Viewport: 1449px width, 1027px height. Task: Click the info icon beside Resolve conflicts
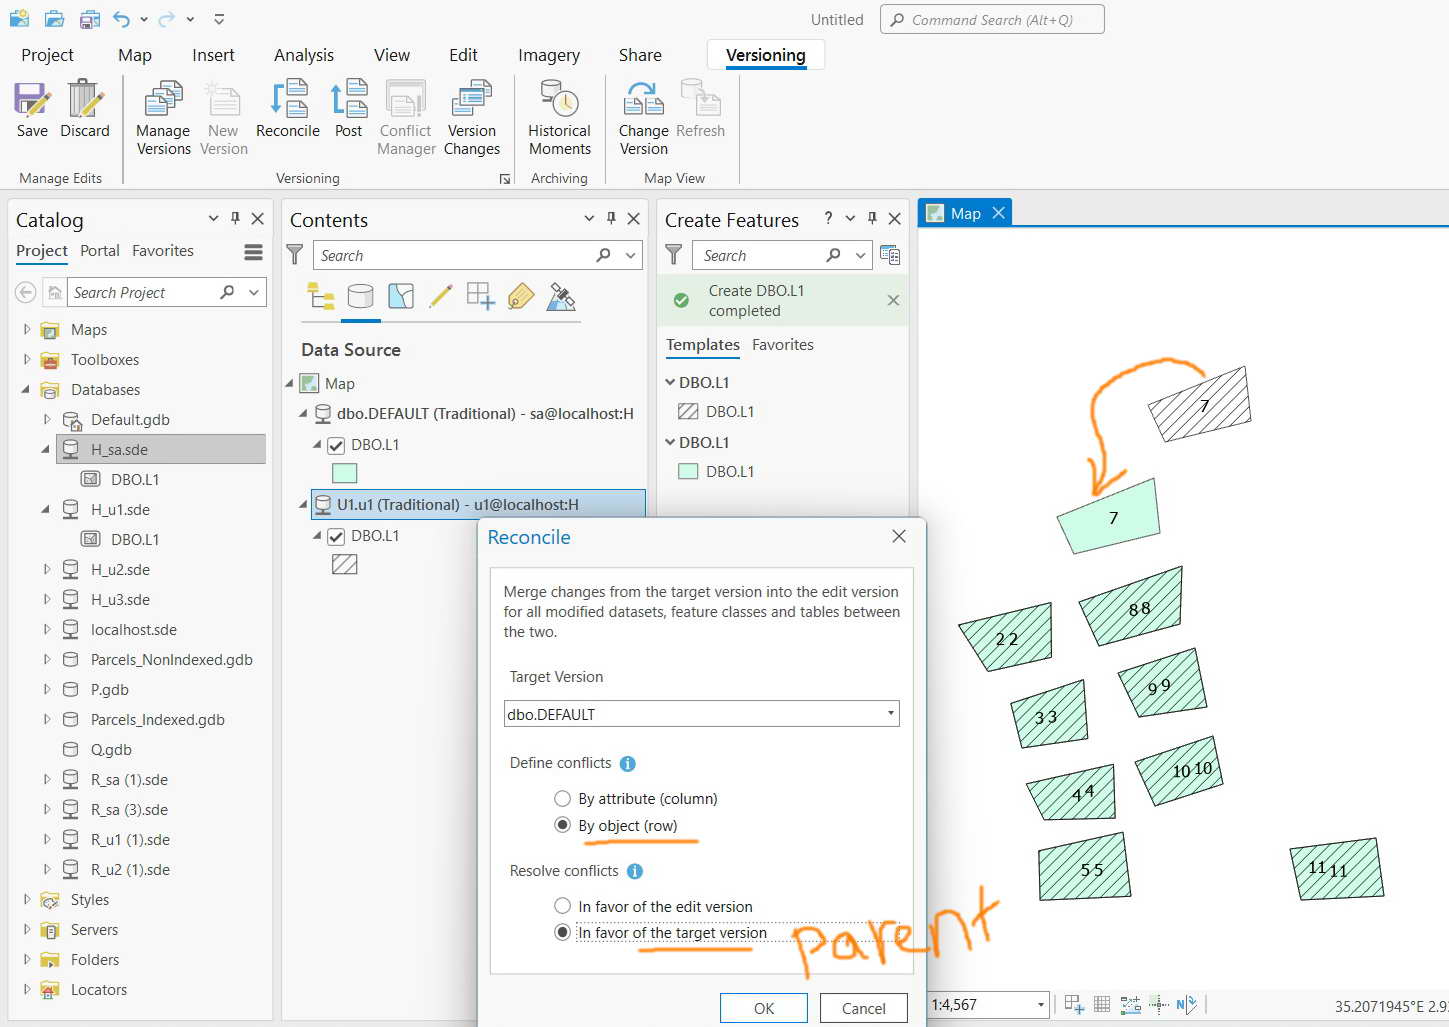click(635, 872)
